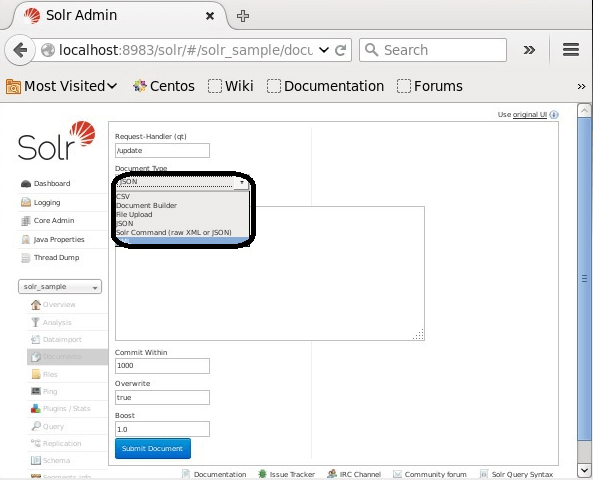Open the Forums bookmark
Viewport: 593px width, 480px height.
tap(430, 86)
